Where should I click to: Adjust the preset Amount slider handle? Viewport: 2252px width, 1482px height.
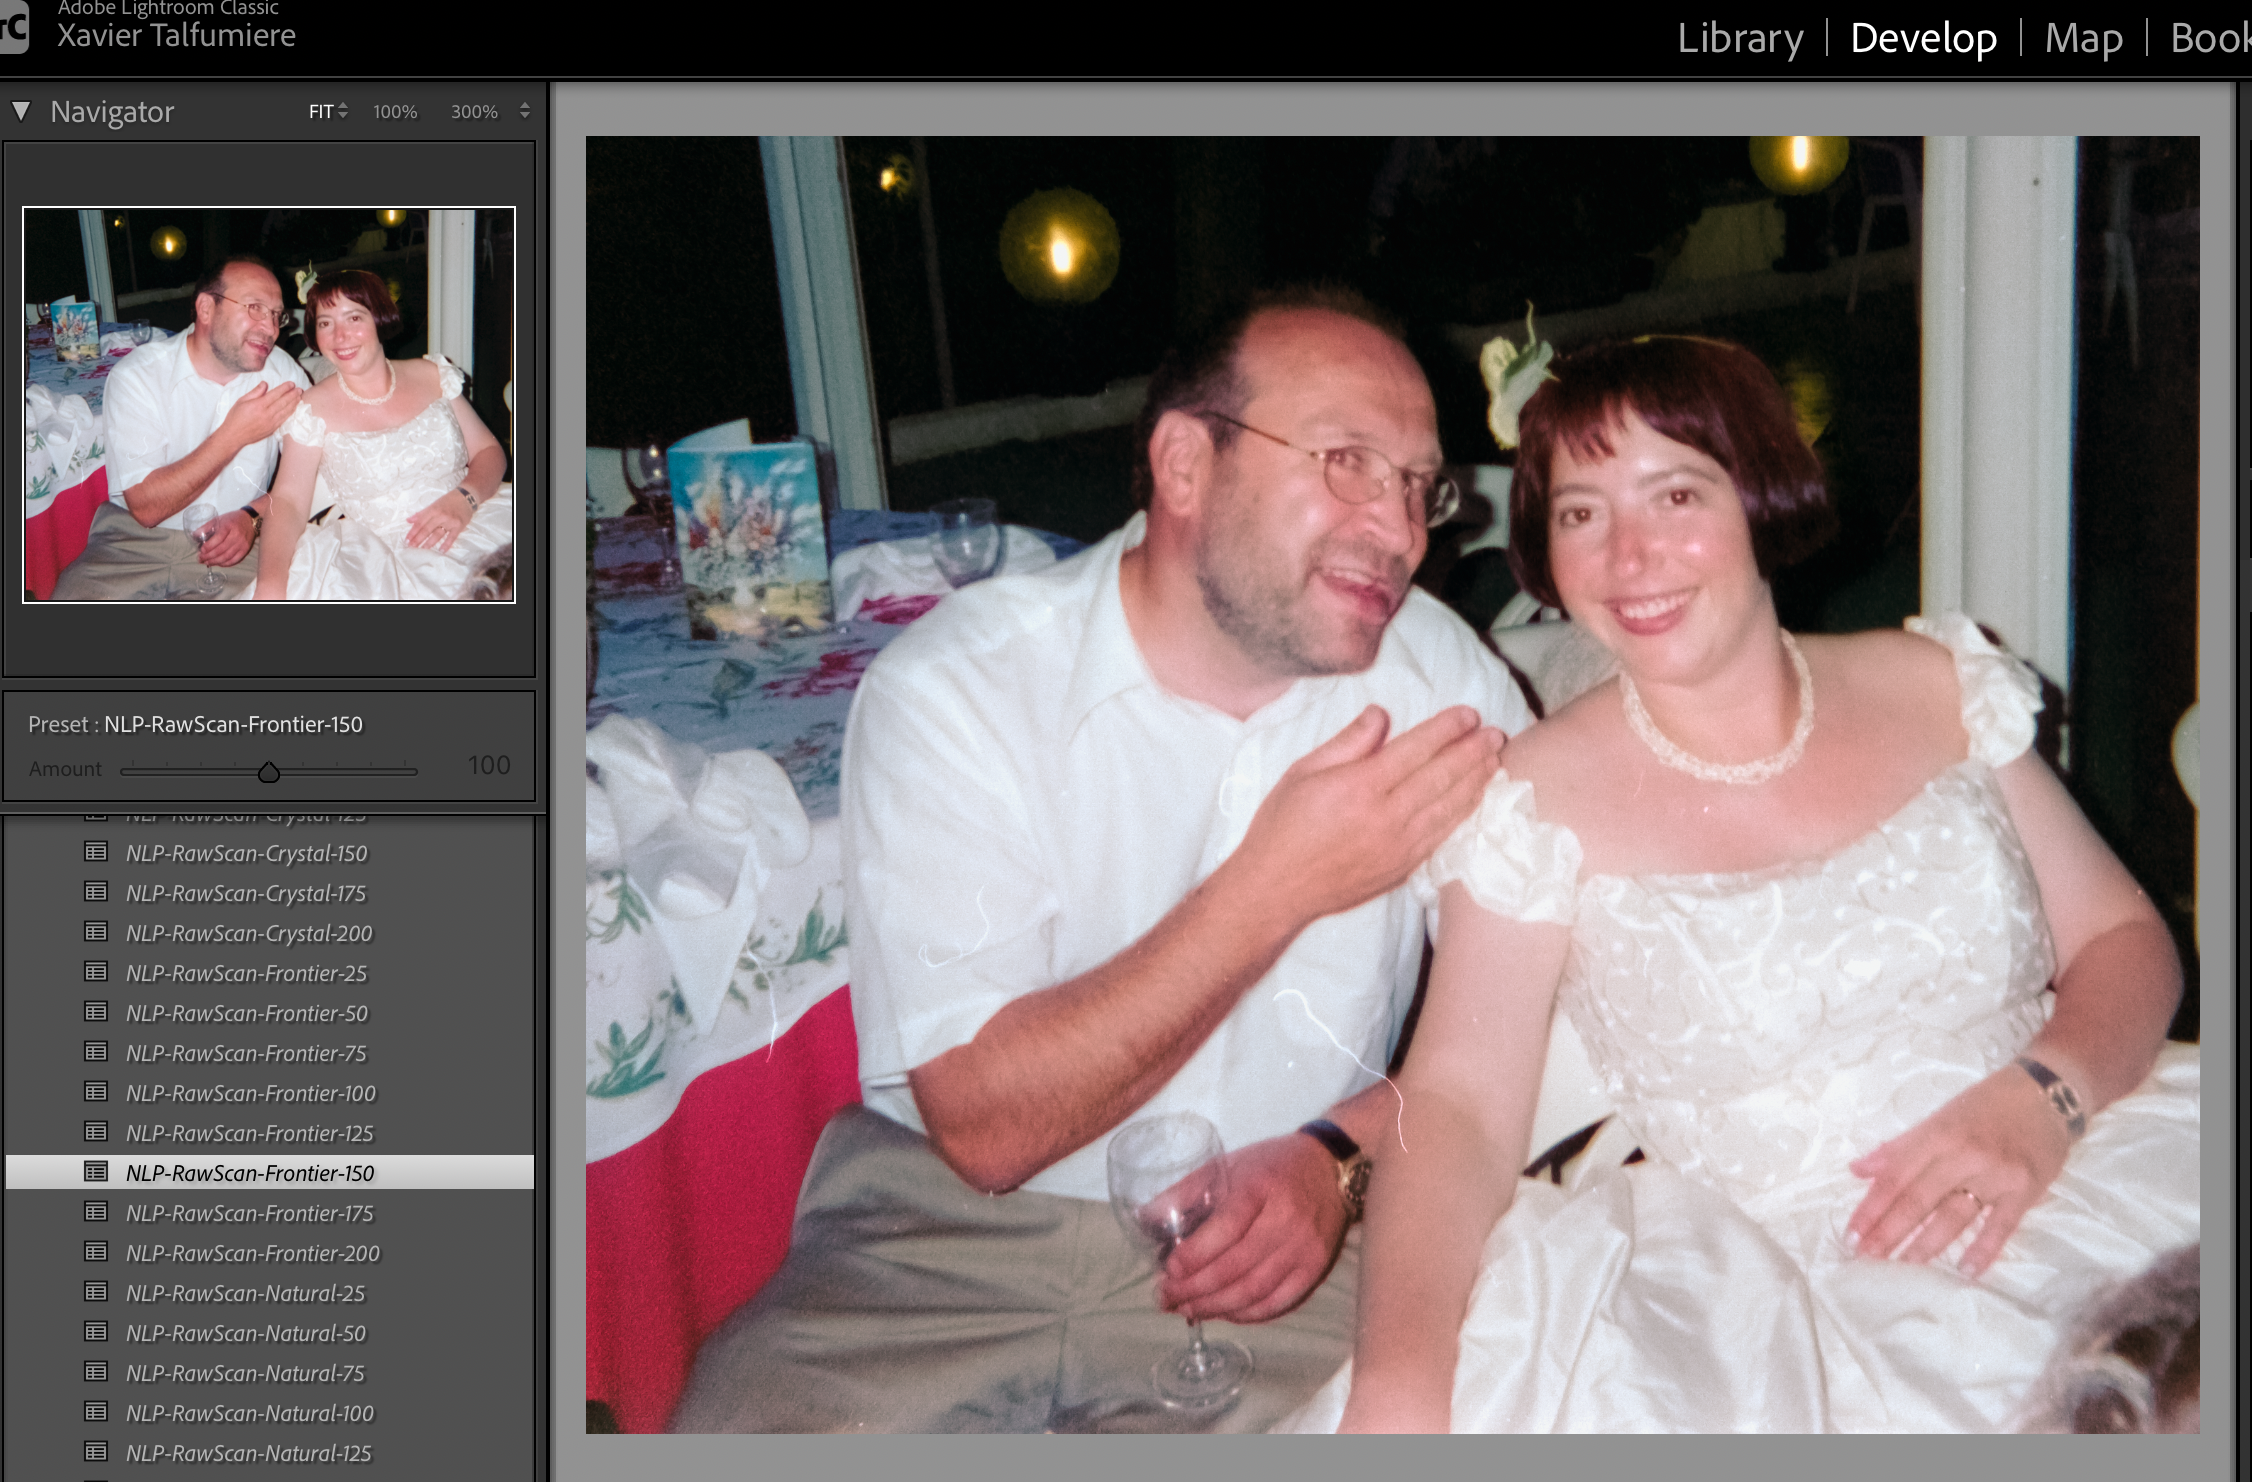268,772
